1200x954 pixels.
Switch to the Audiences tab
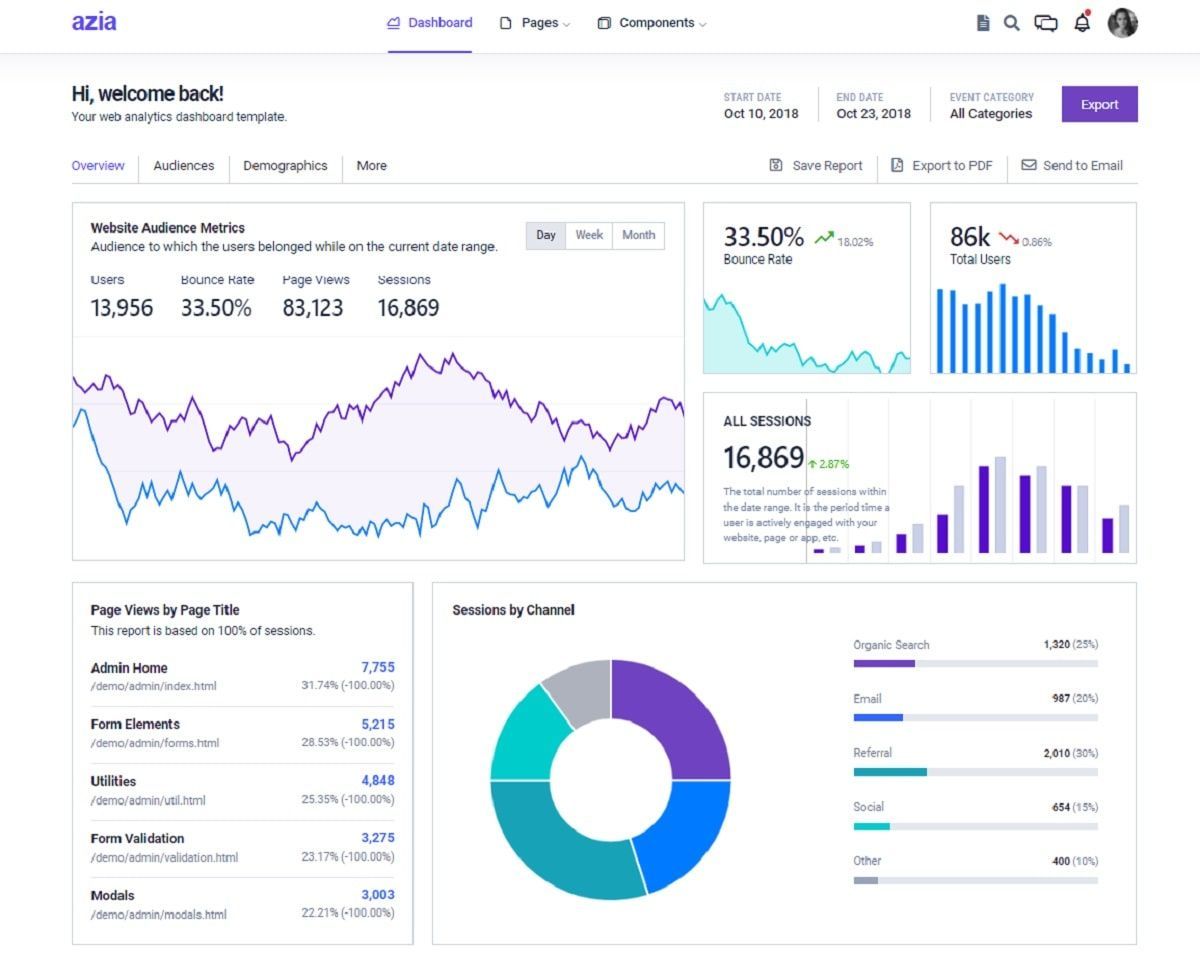(x=183, y=166)
